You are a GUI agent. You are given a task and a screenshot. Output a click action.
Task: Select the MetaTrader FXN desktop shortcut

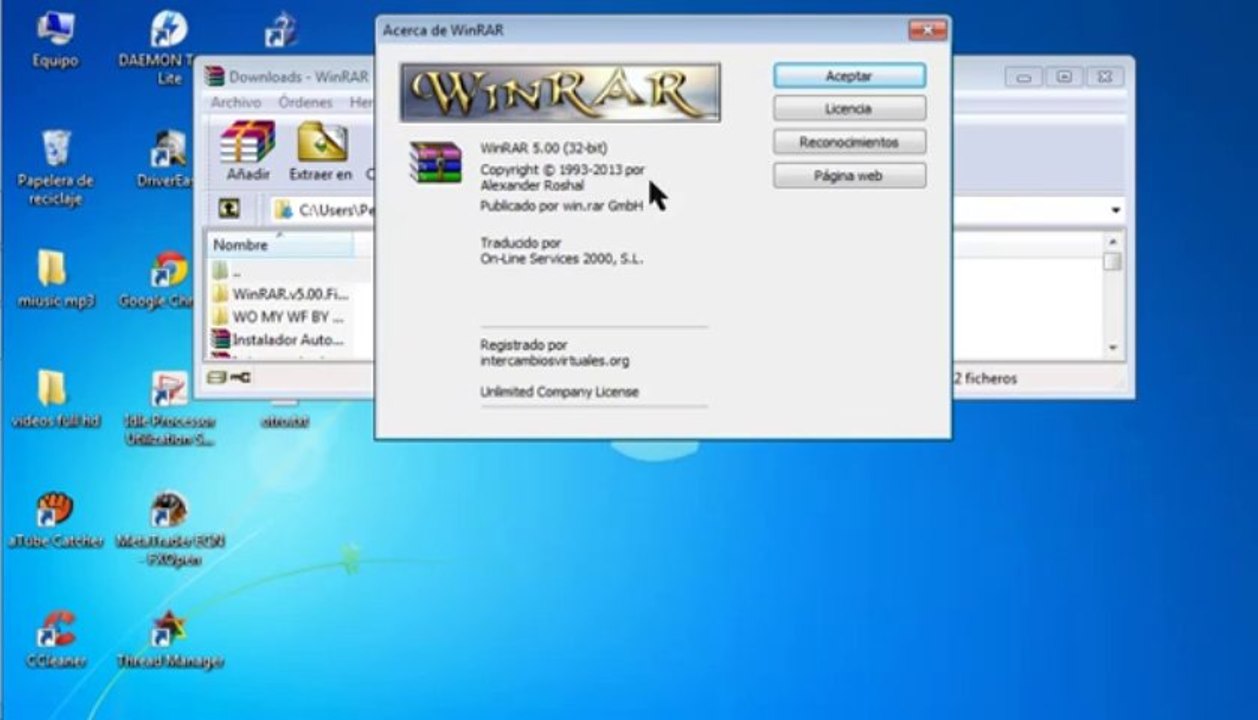(168, 528)
